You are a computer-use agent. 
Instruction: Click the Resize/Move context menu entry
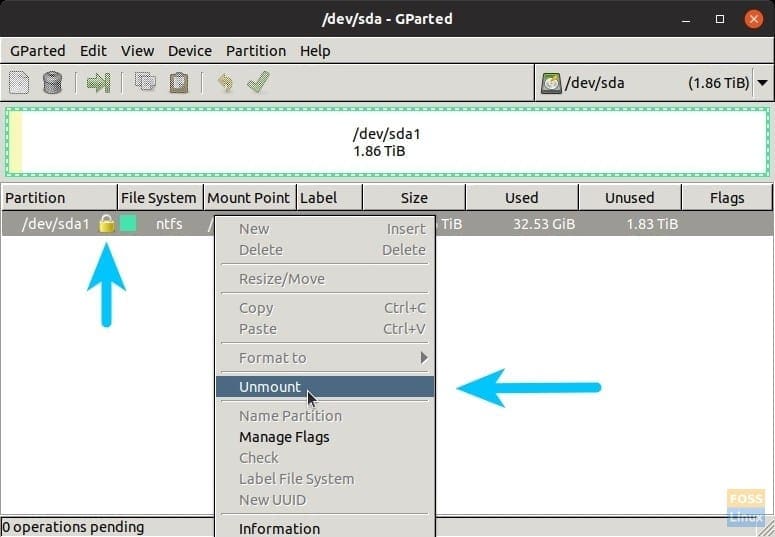tap(325, 279)
